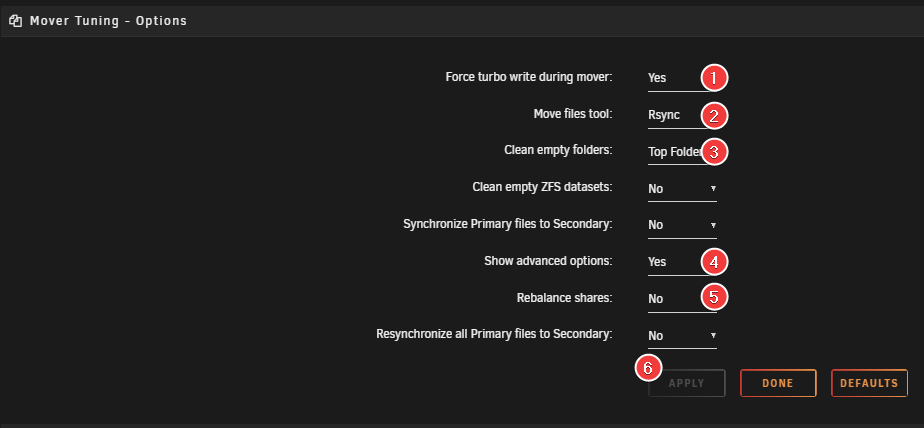Viewport: 924px width, 428px height.
Task: Click the red number 3 badge
Action: [713, 152]
